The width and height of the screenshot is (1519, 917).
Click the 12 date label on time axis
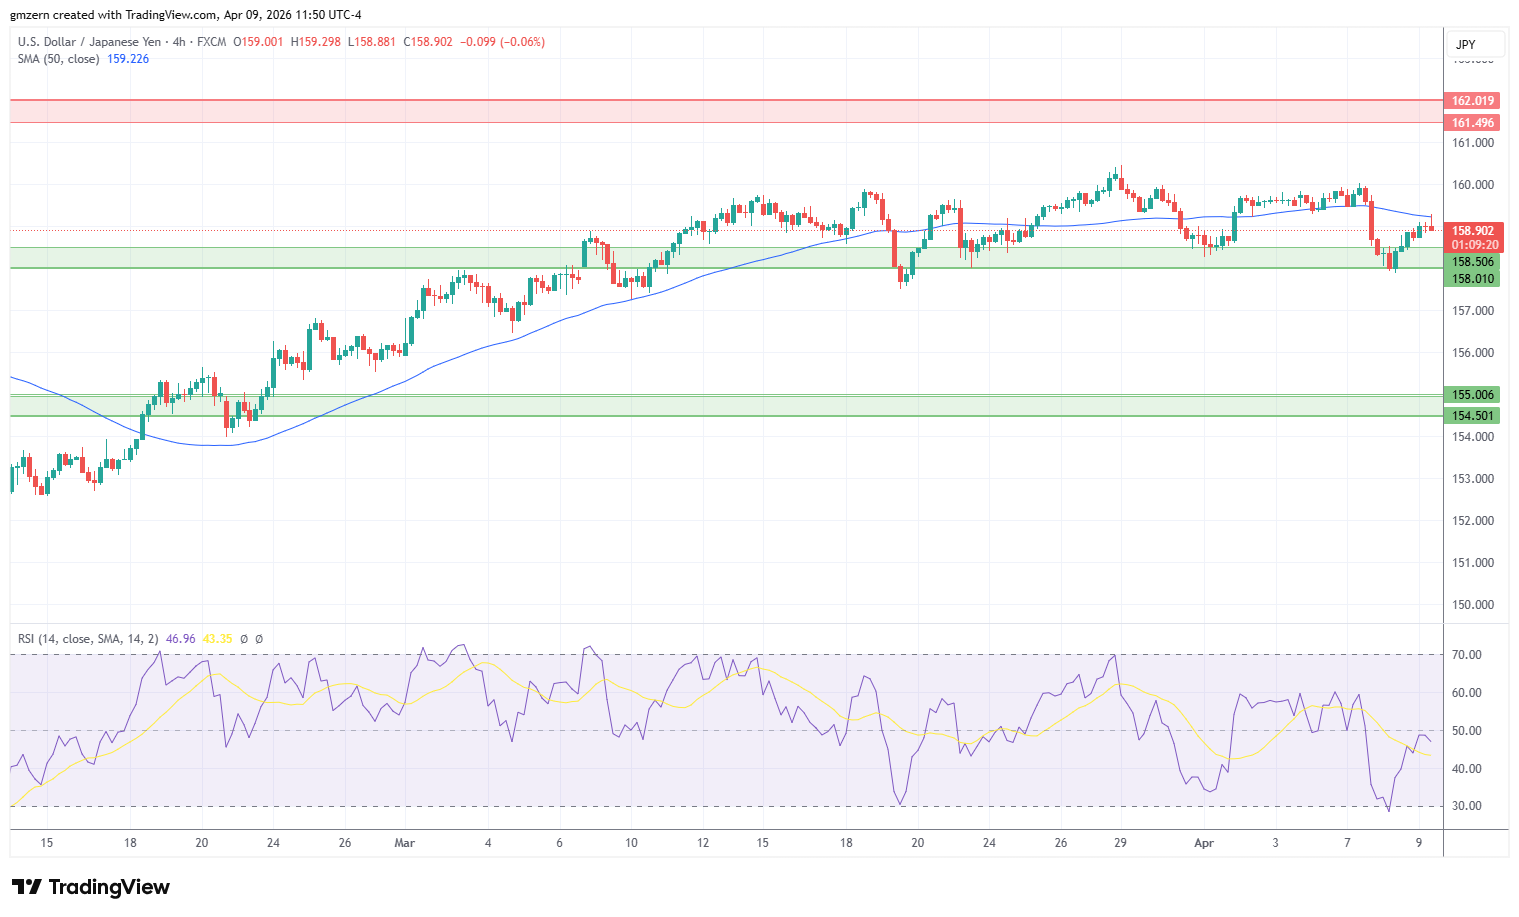click(703, 843)
